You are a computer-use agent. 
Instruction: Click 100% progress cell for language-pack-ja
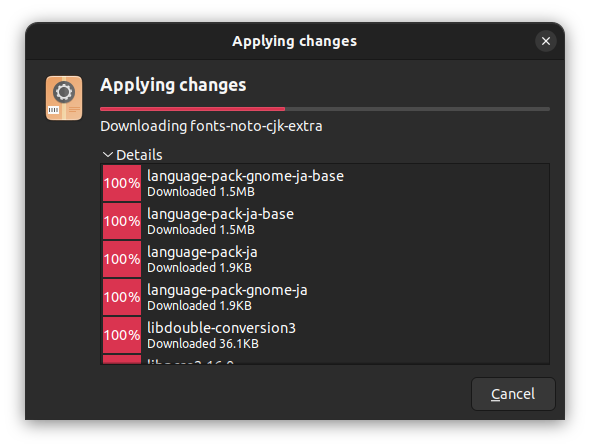click(122, 259)
